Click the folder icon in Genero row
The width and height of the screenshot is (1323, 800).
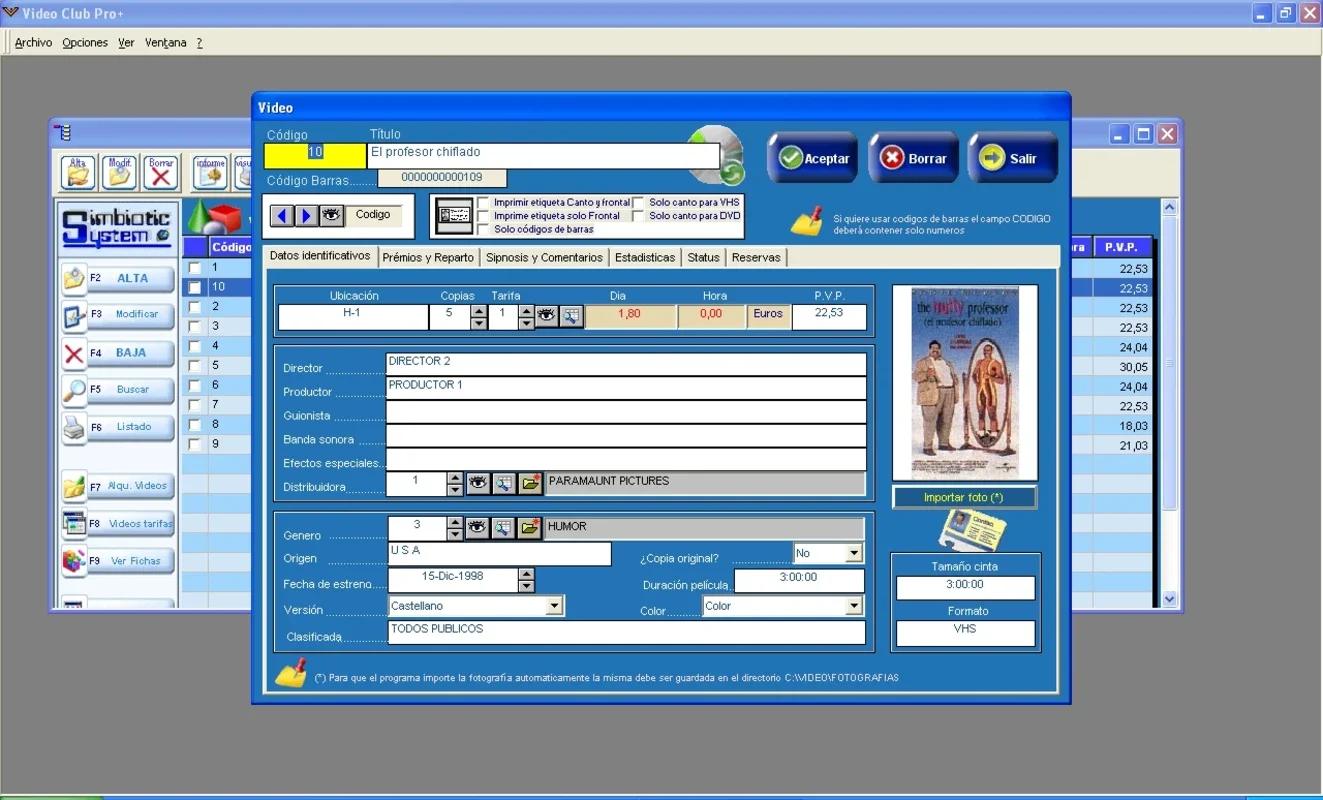(x=530, y=528)
